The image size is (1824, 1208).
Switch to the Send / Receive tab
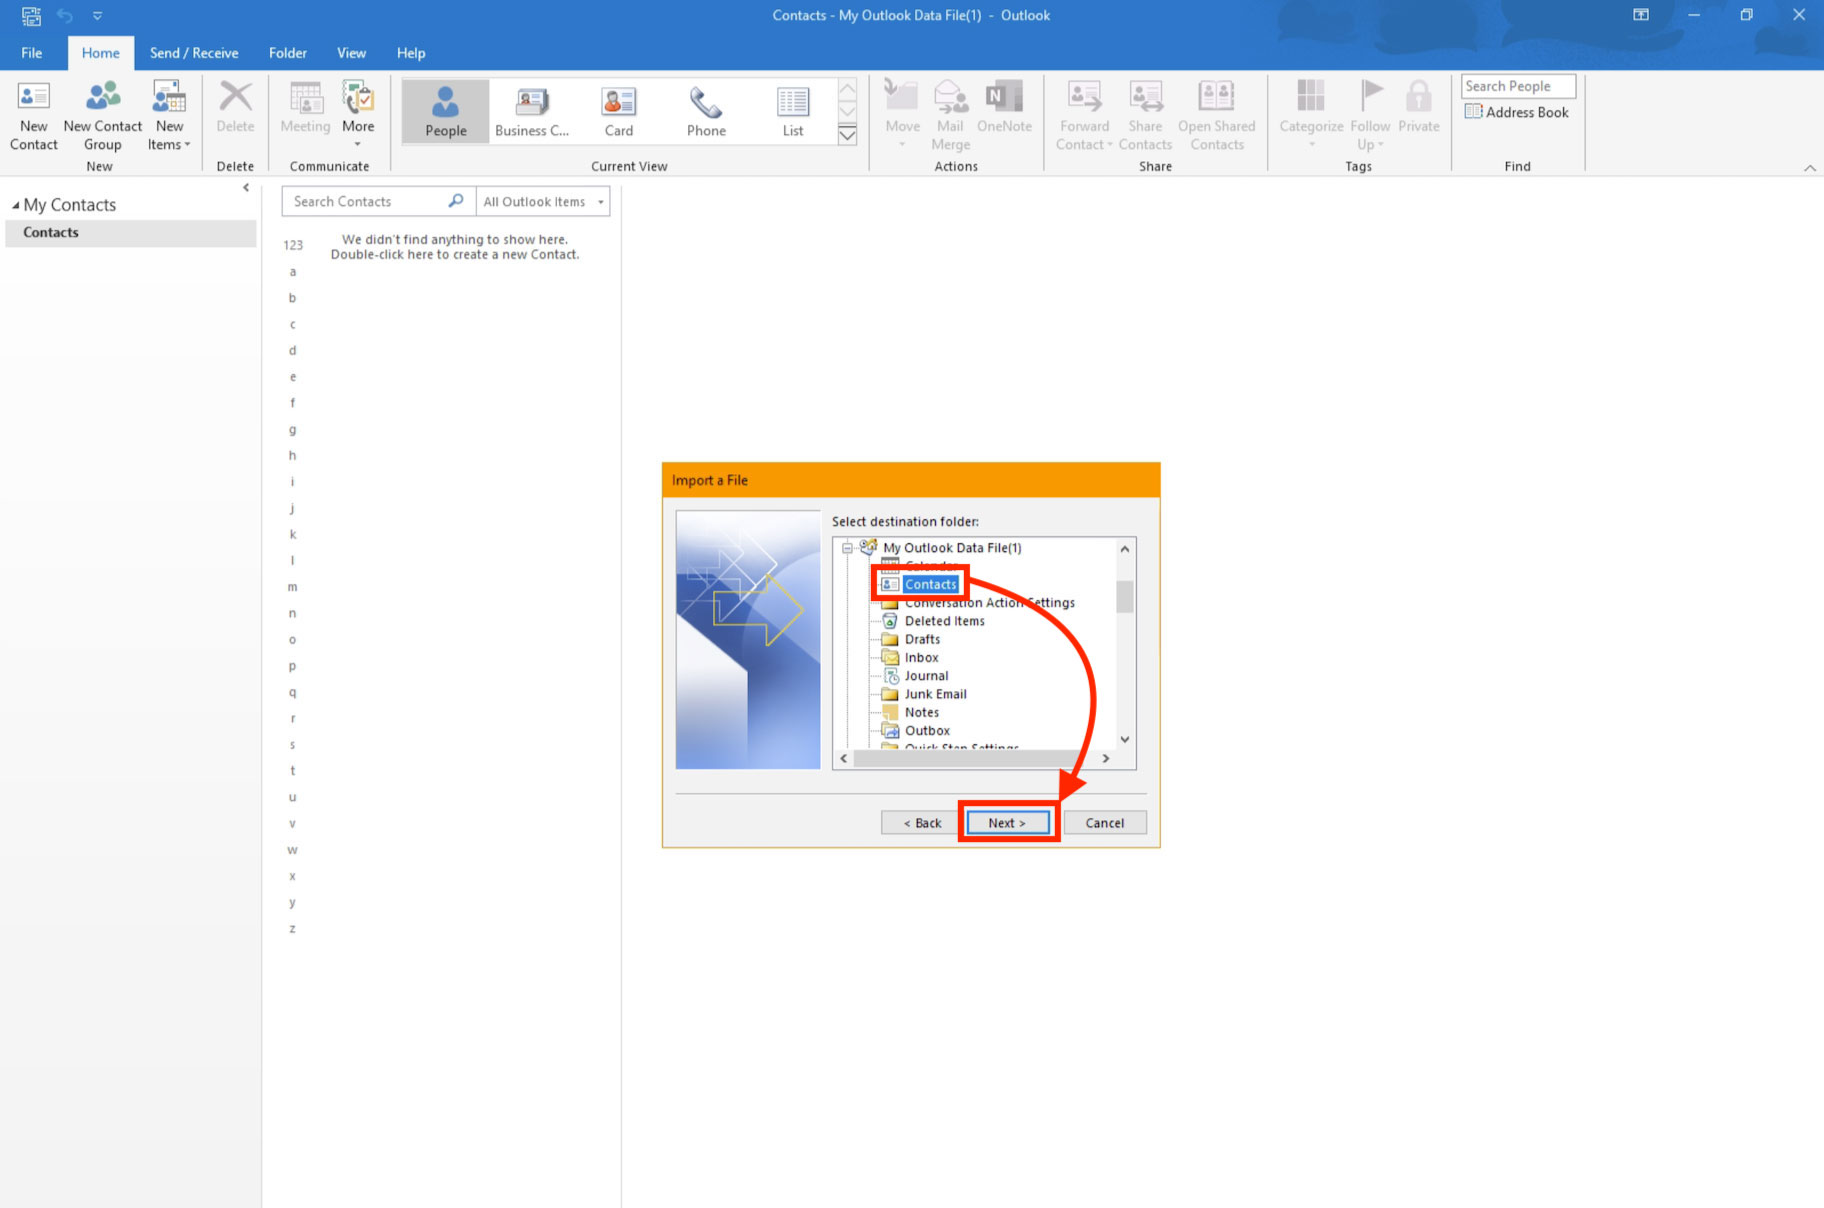194,53
